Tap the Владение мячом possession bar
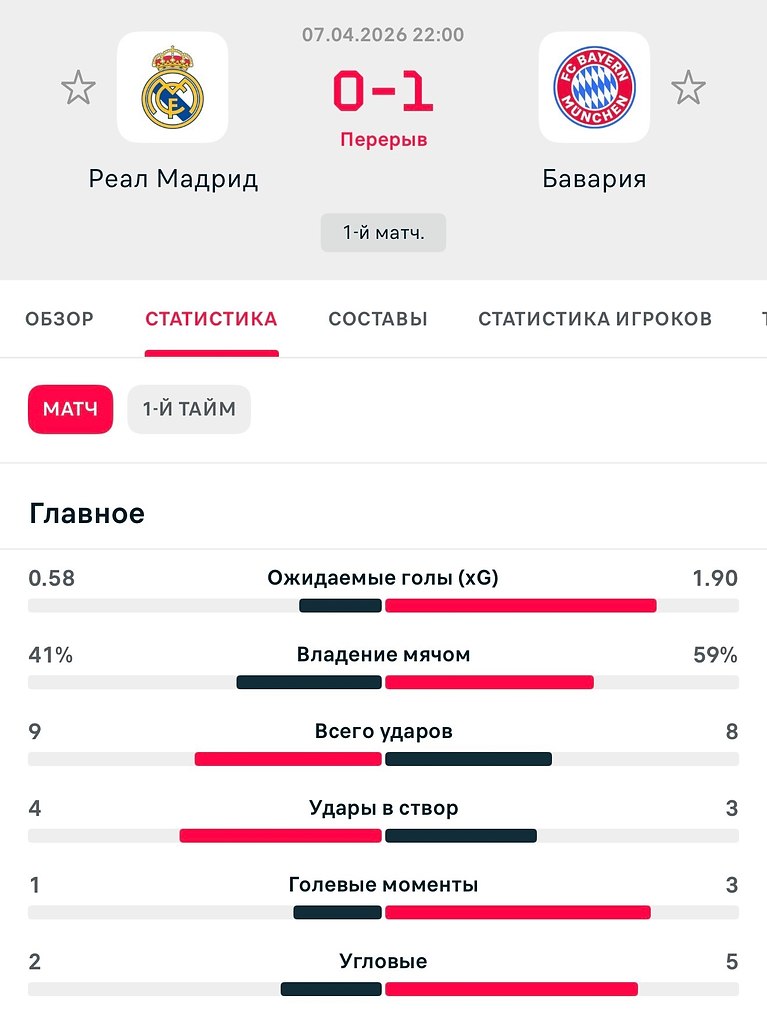 (x=384, y=682)
